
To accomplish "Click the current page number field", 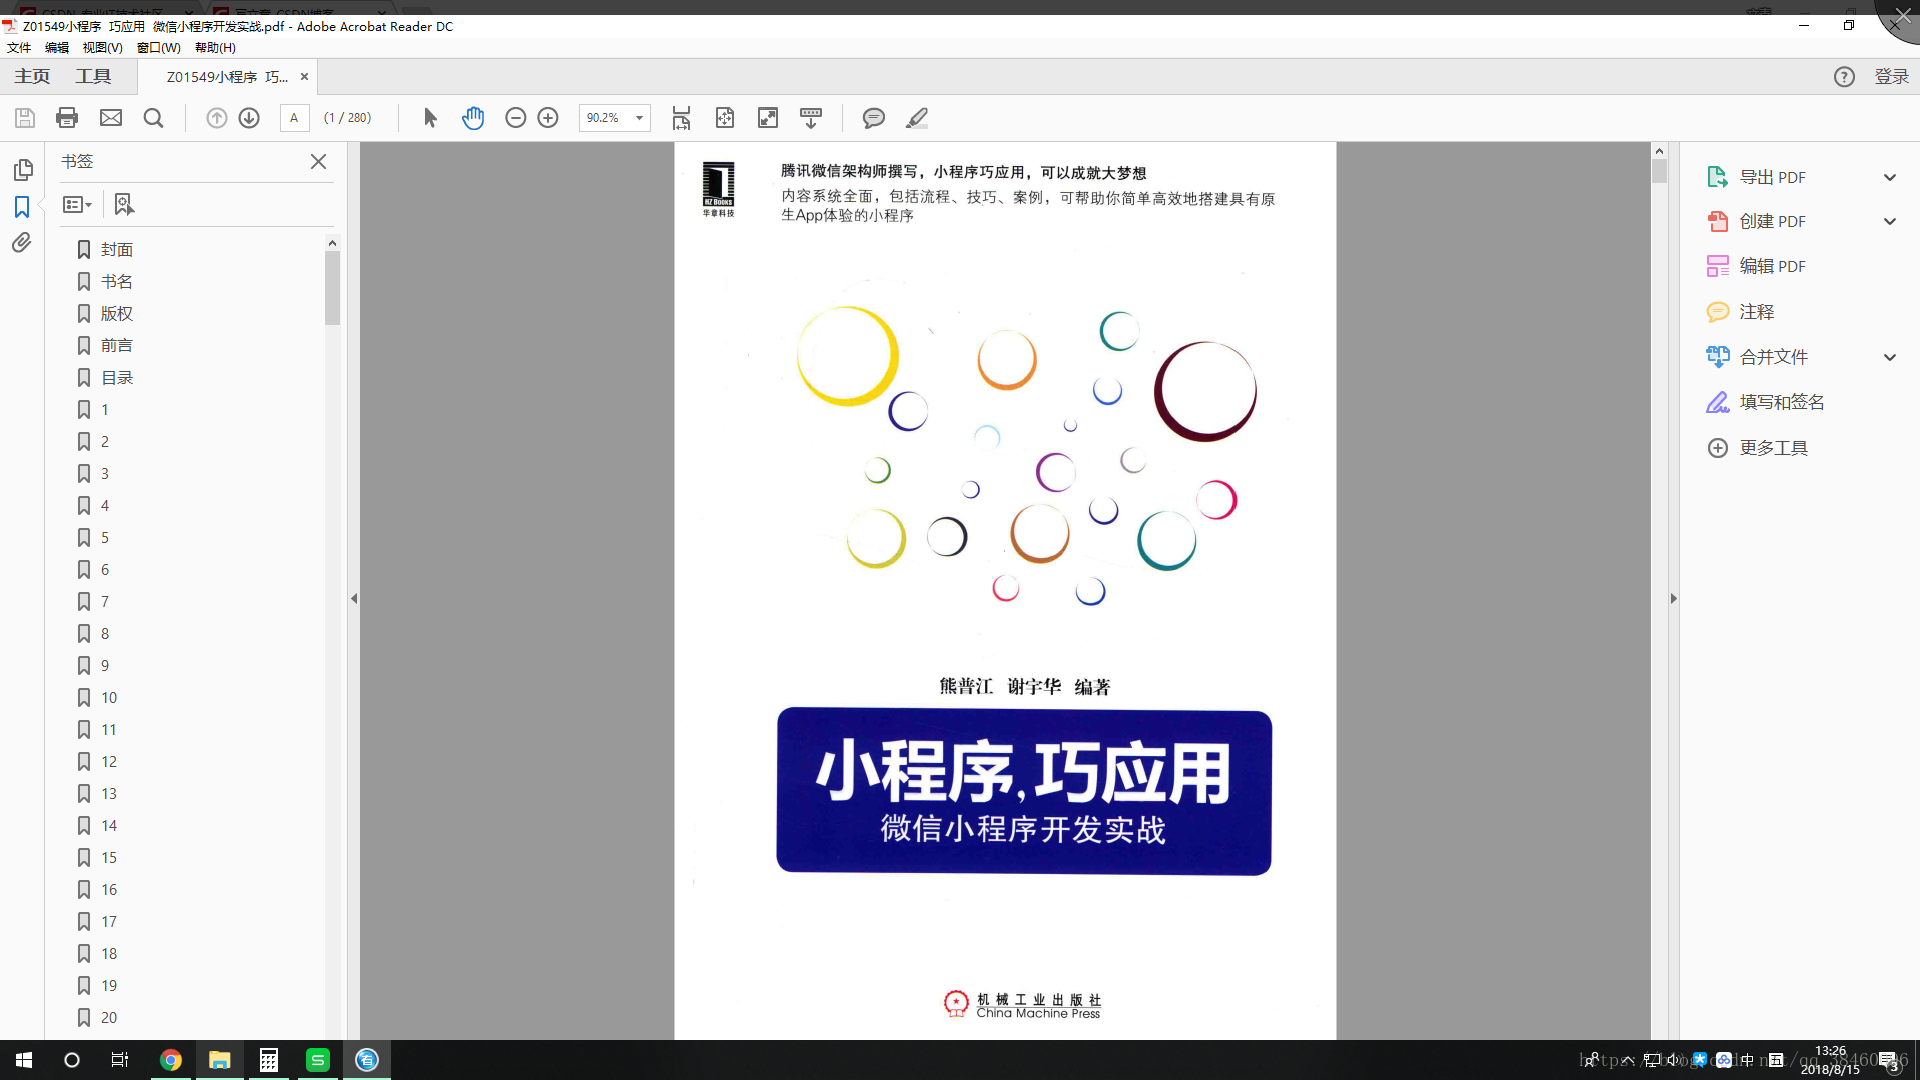I will point(294,118).
